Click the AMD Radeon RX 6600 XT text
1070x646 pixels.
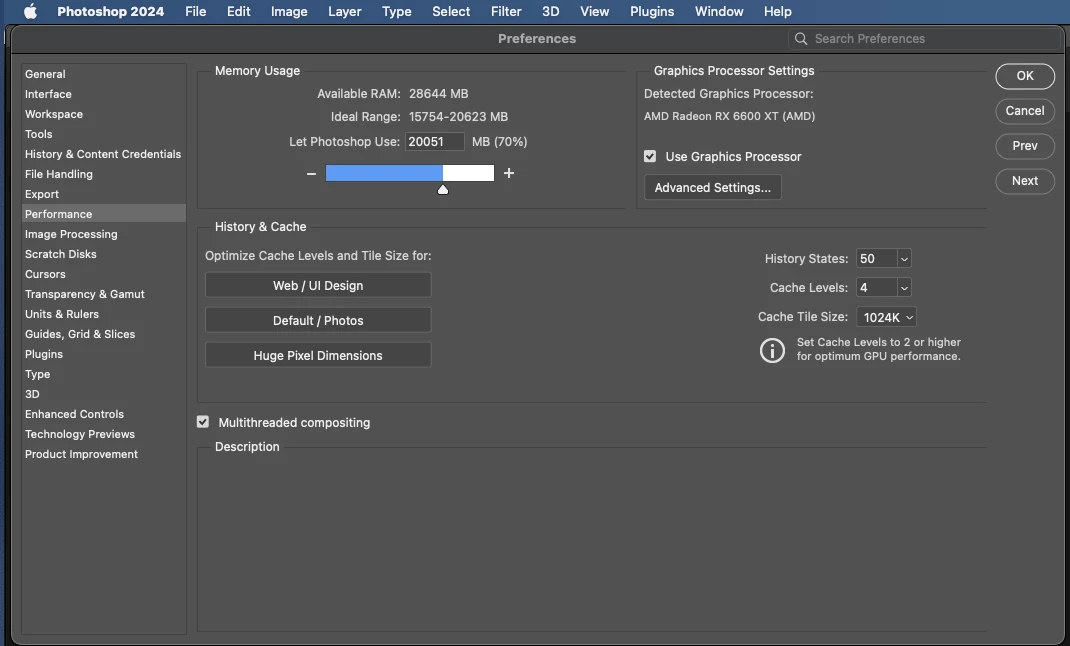point(729,116)
